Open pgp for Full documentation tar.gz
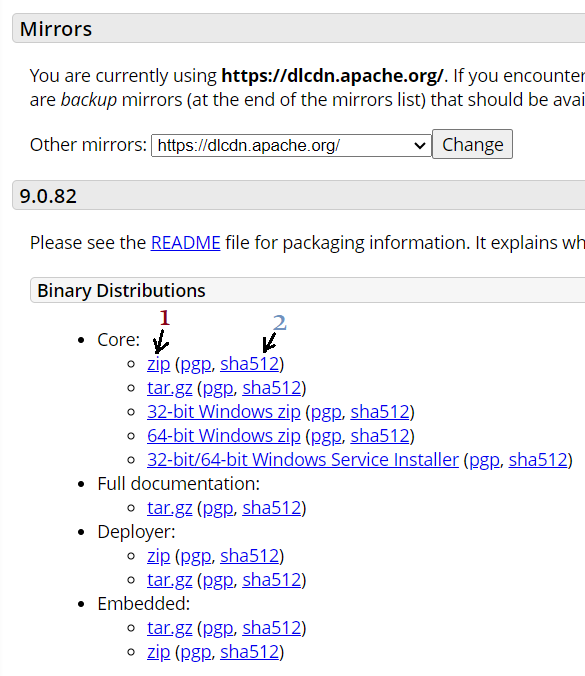 click(218, 508)
